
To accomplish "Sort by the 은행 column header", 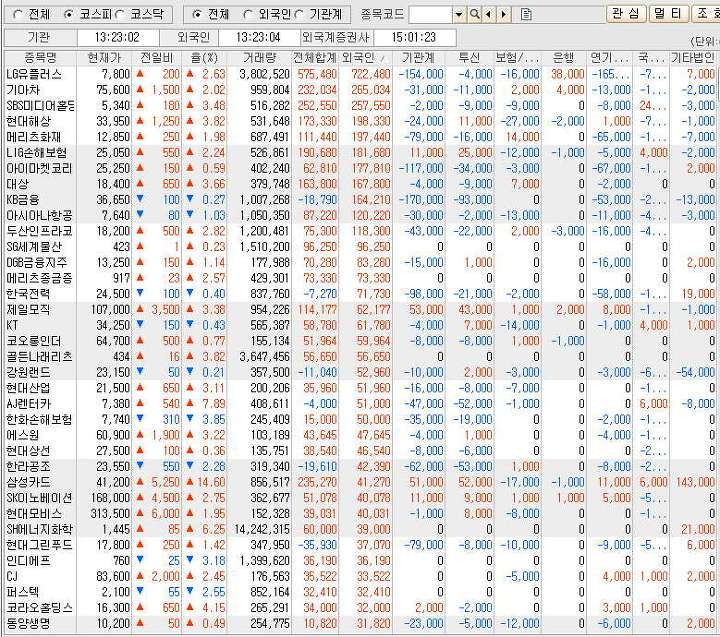I will [x=563, y=58].
